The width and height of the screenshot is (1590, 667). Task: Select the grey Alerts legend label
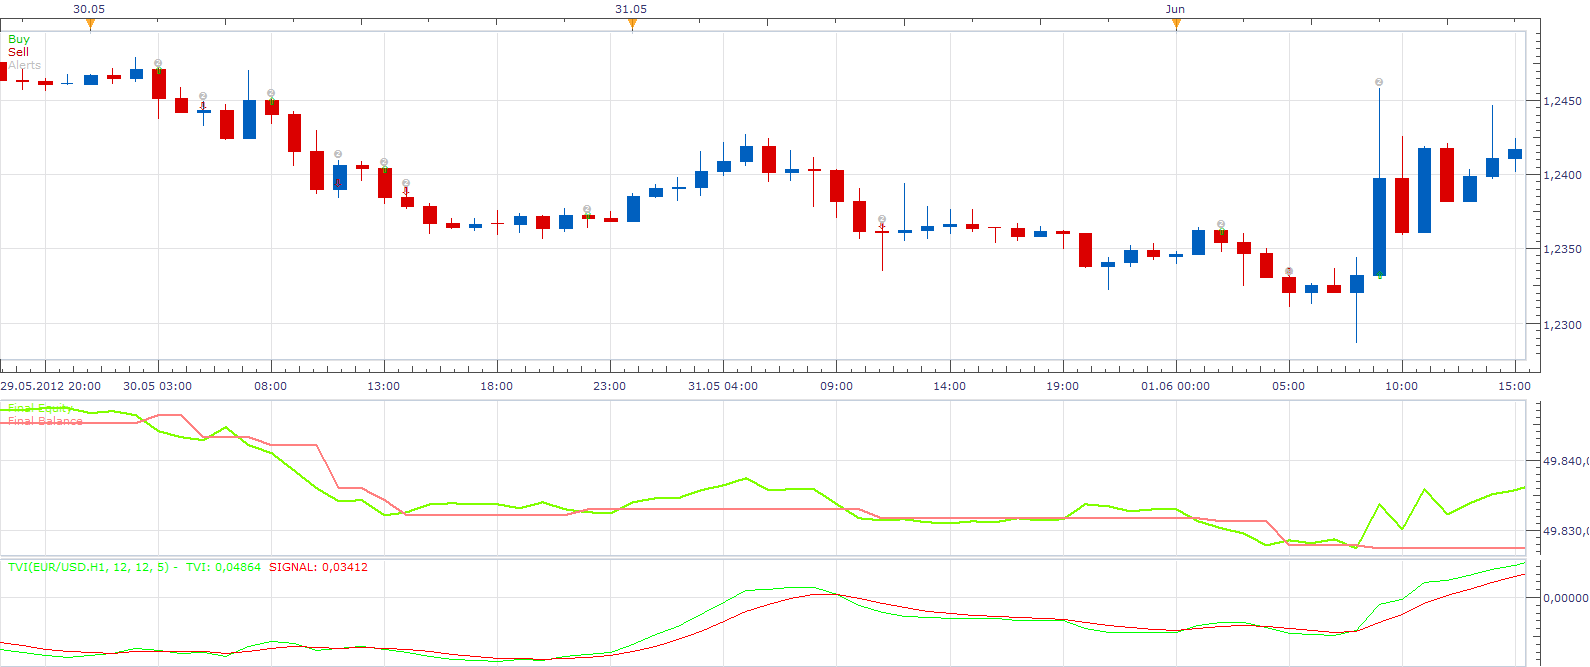pyautogui.click(x=25, y=65)
